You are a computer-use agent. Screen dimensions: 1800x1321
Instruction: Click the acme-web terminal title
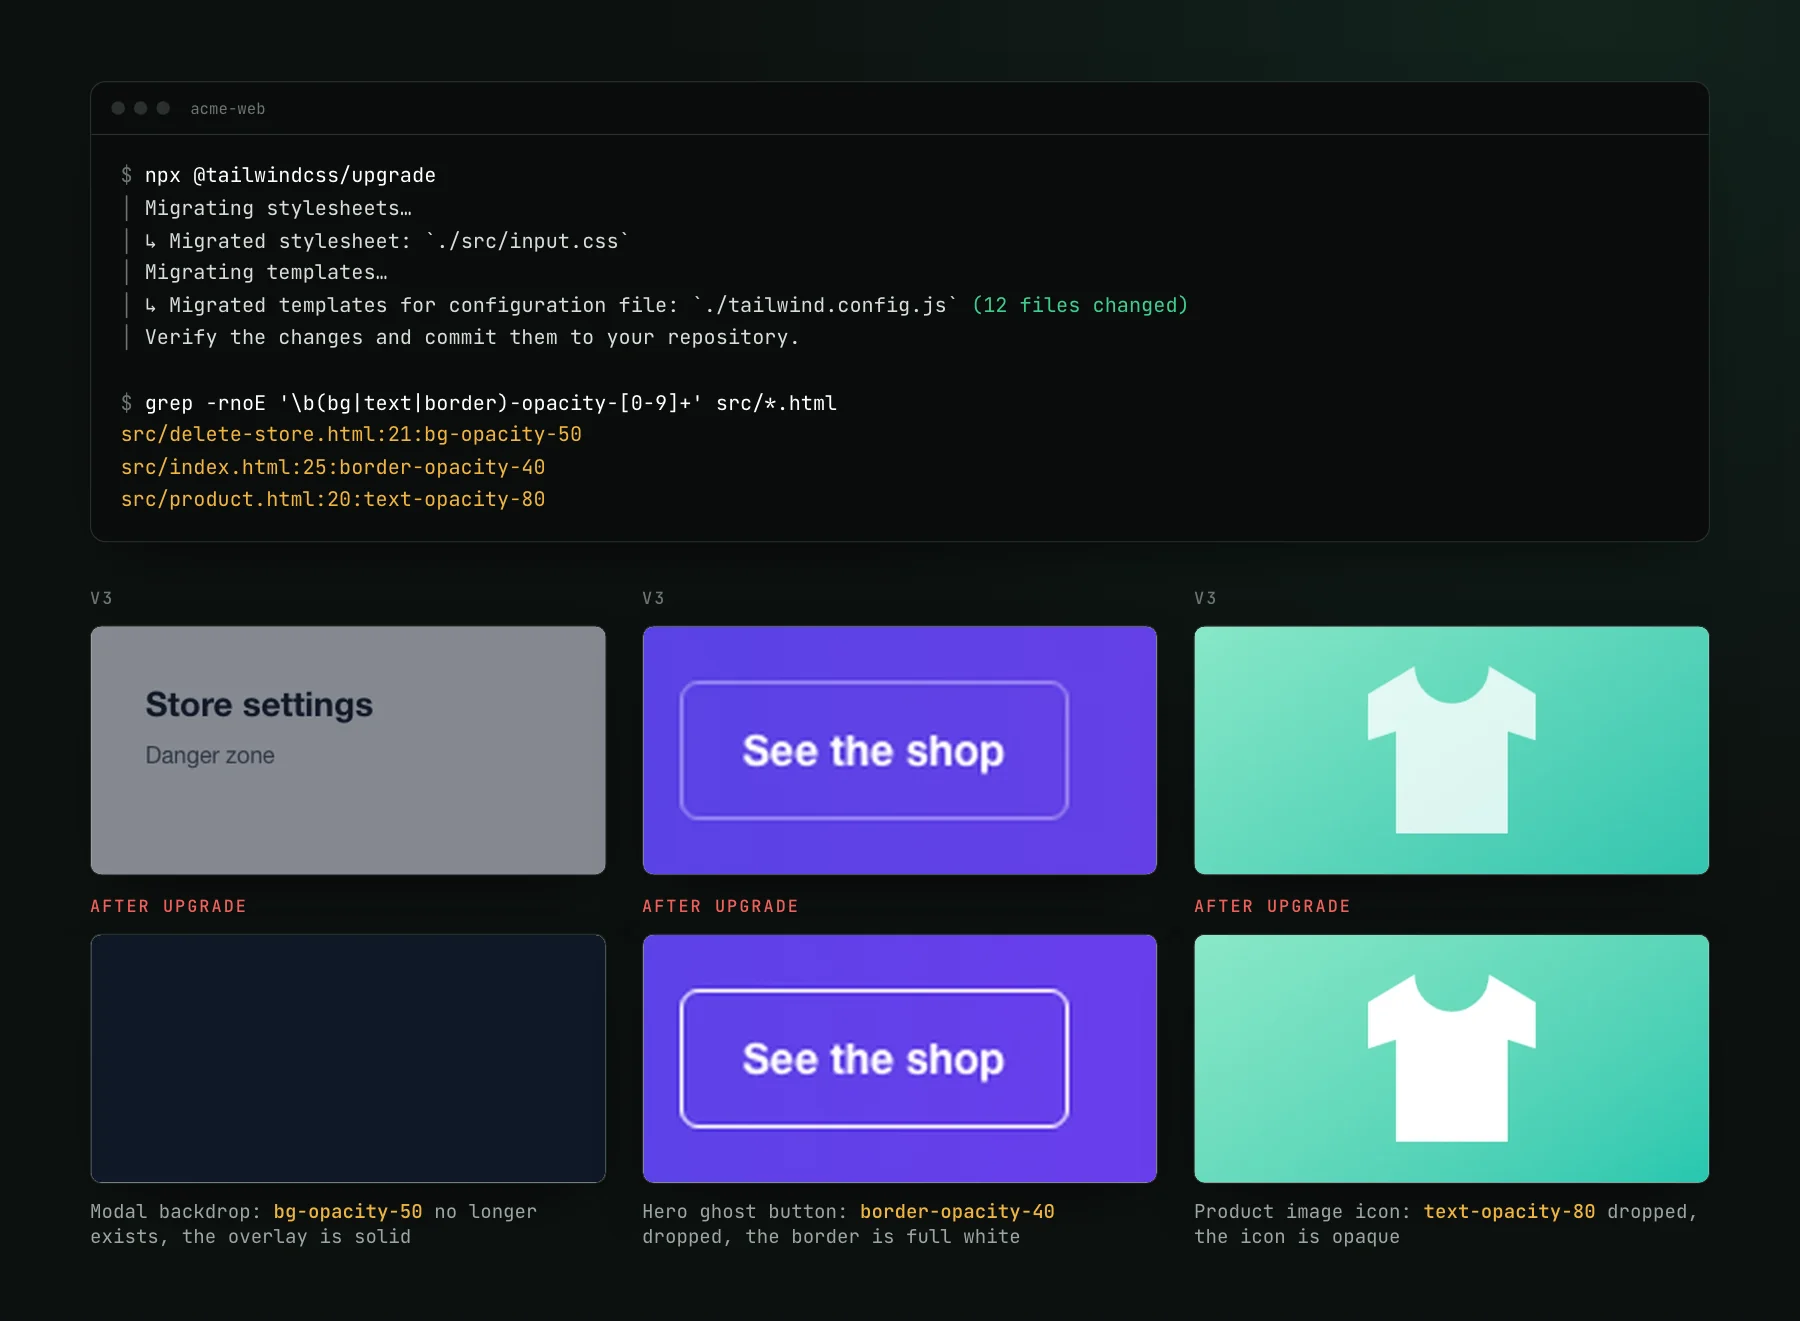[228, 109]
